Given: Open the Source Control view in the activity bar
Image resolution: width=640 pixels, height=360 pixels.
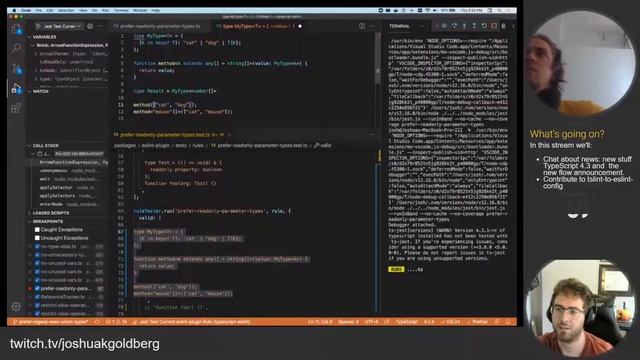Looking at the screenshot, I should pyautogui.click(x=16, y=68).
